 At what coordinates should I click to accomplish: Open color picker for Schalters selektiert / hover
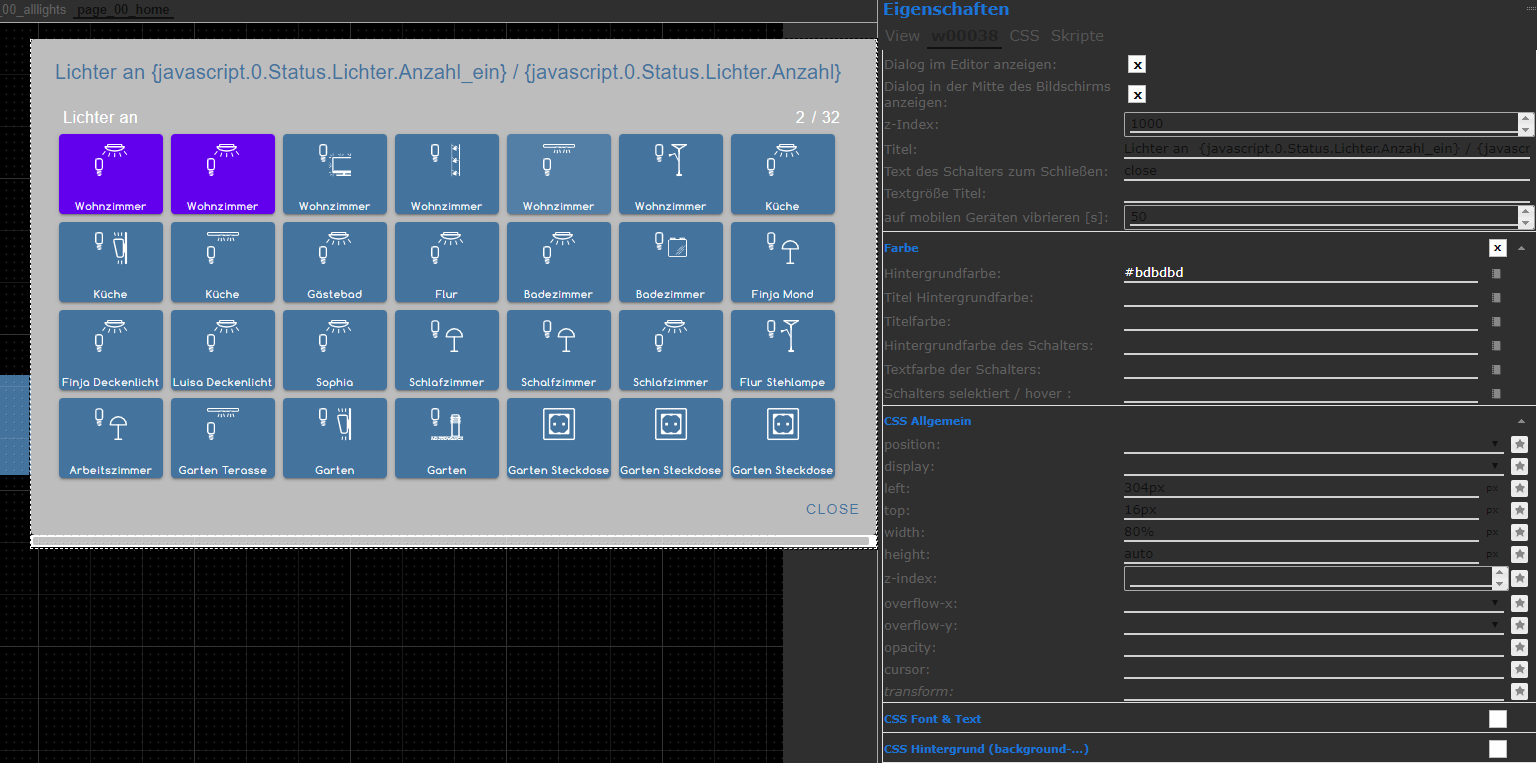pyautogui.click(x=1496, y=393)
